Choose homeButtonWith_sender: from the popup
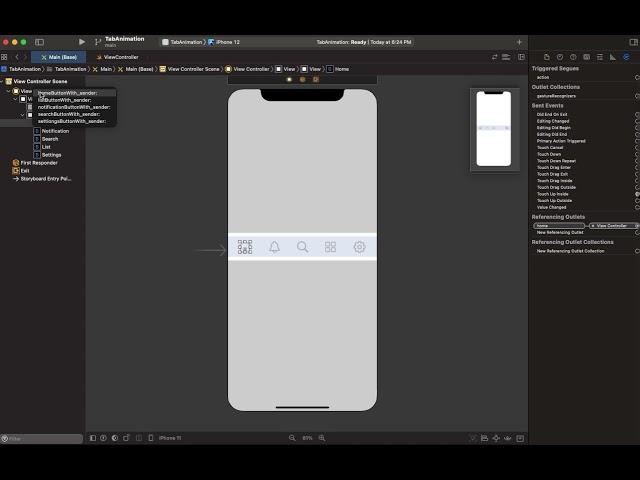The width and height of the screenshot is (640, 480). click(75, 93)
